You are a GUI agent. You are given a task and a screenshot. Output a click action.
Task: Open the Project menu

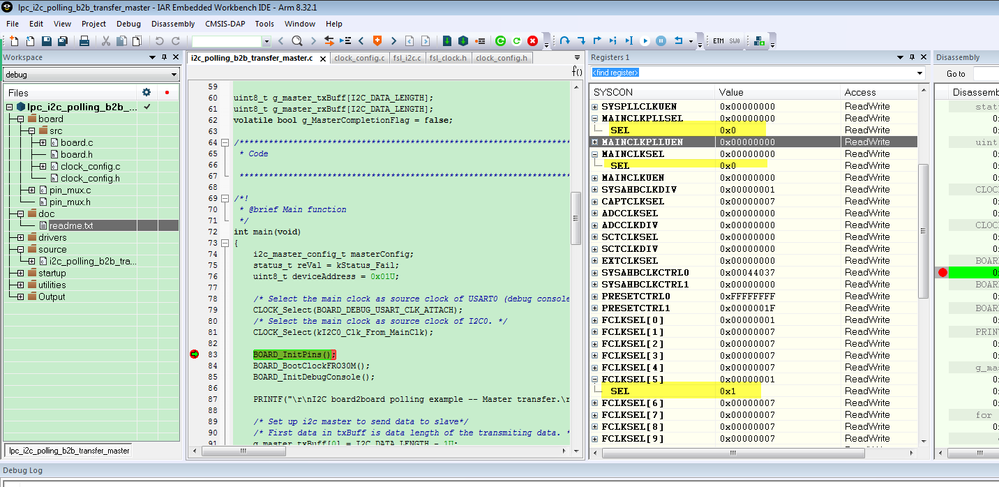point(94,24)
